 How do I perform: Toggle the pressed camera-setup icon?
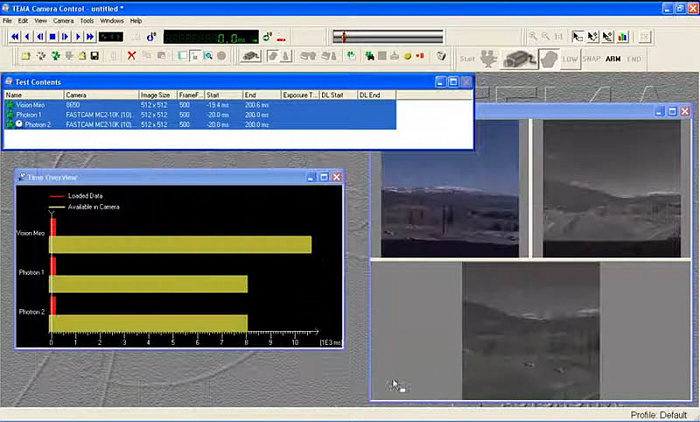[x=273, y=56]
